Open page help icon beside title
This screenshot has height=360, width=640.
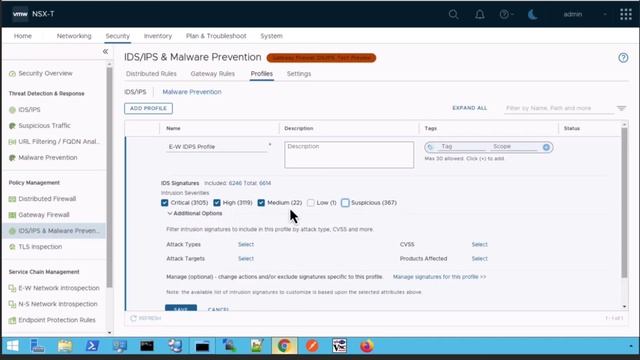[x=623, y=58]
